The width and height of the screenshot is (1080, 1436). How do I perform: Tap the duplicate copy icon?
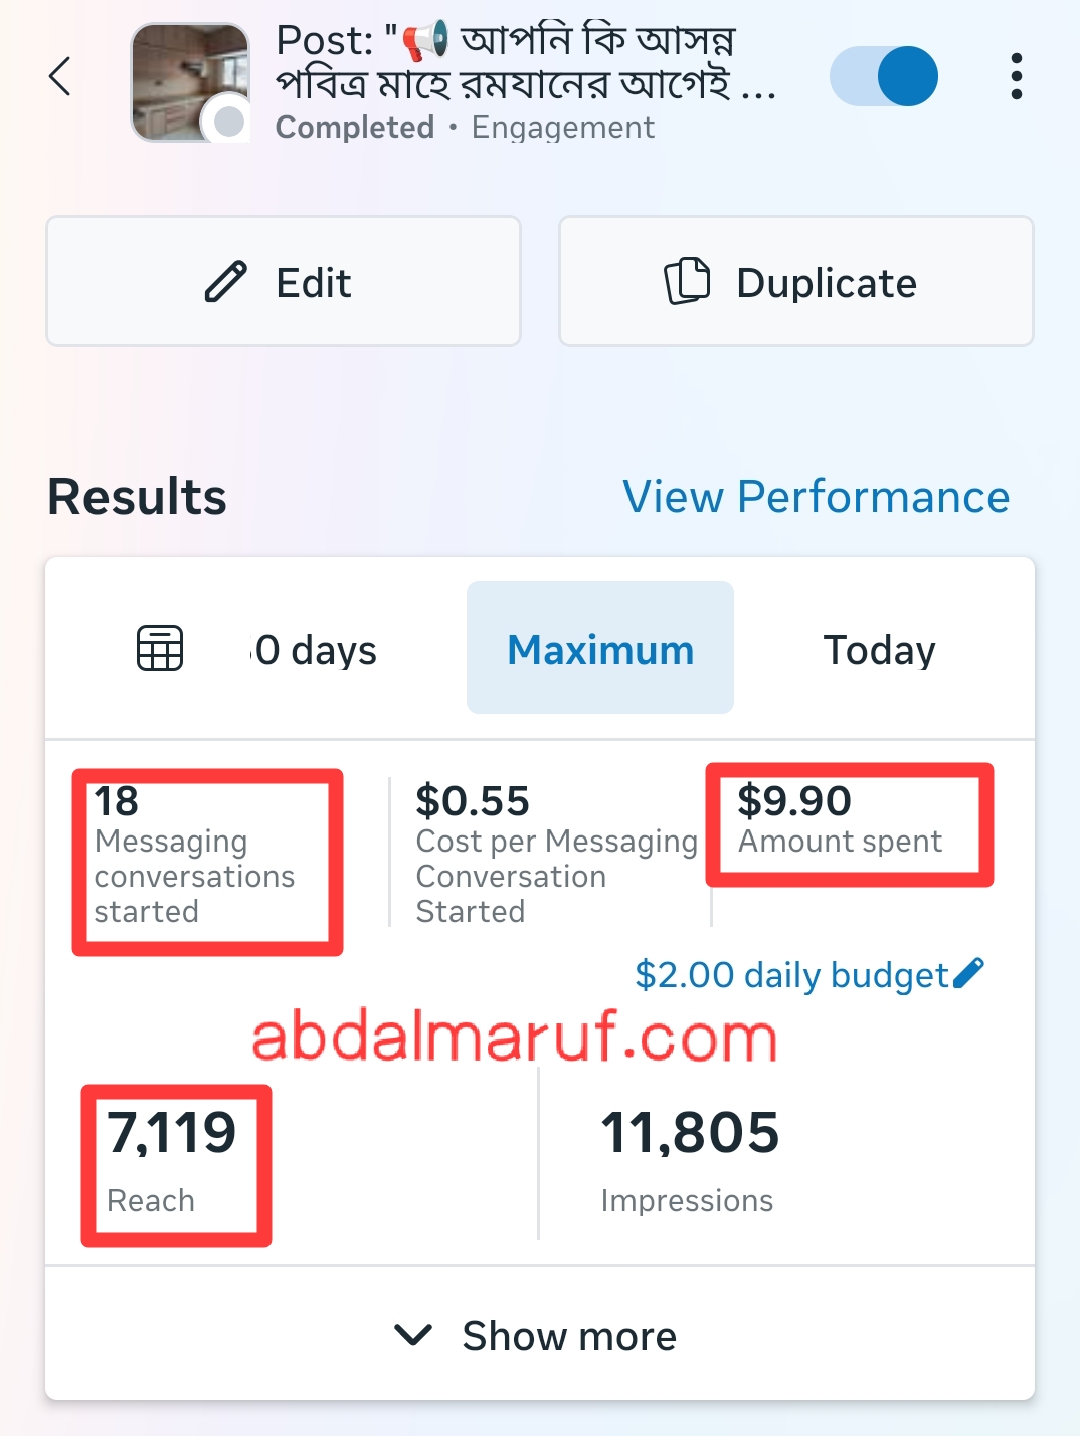[x=688, y=281]
